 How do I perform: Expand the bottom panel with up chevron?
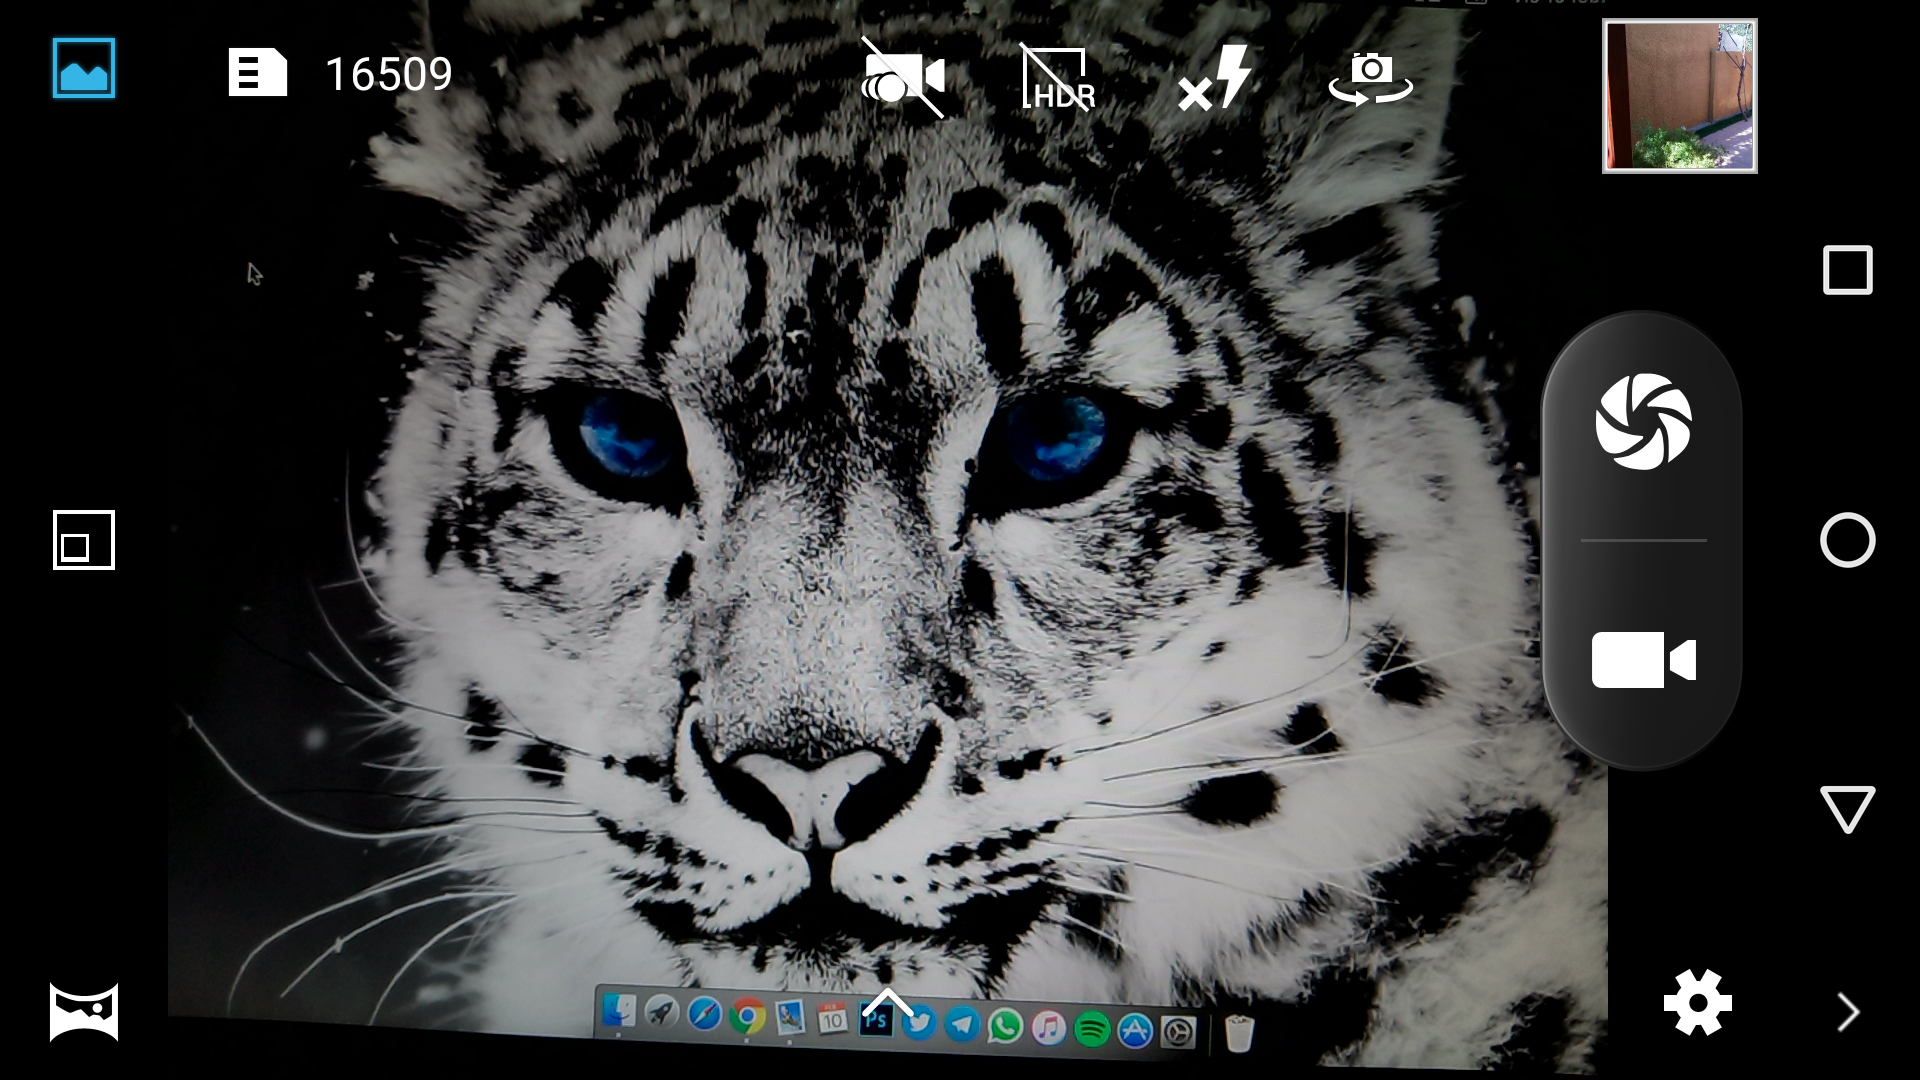(887, 1003)
